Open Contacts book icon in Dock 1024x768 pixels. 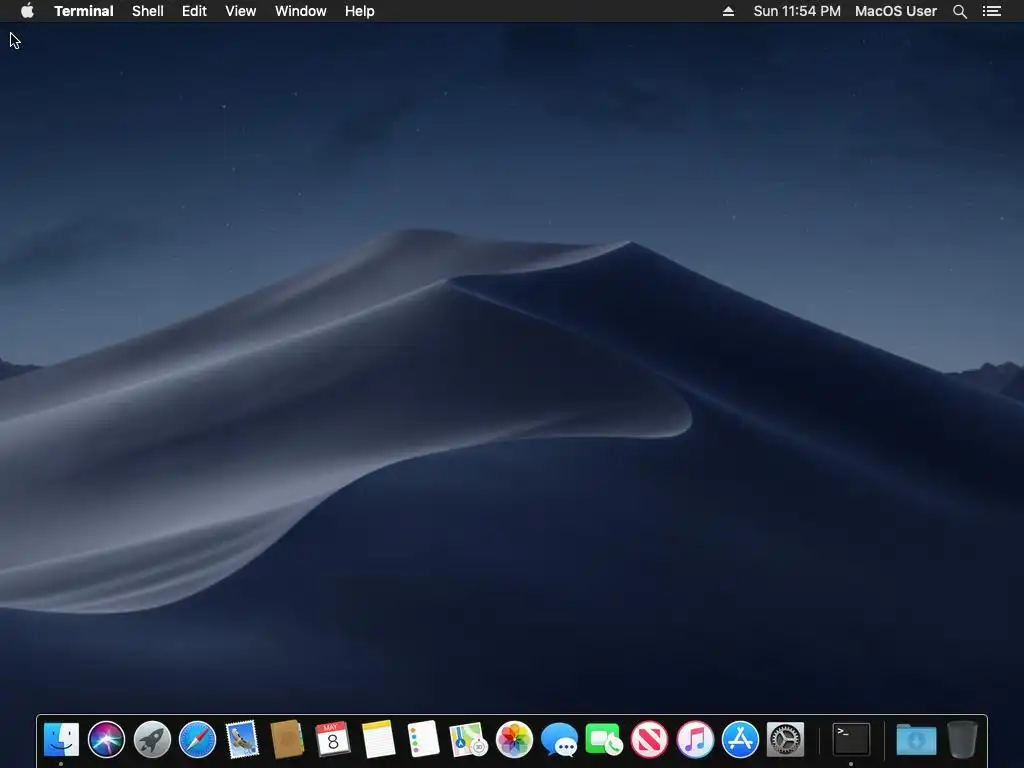point(287,739)
